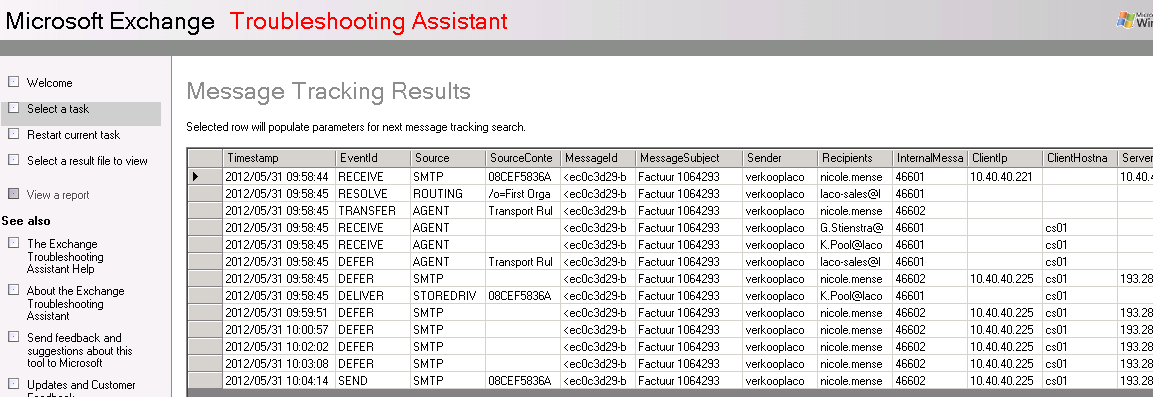1153x397 pixels.
Task: Click the SEND event cell
Action: click(372, 381)
